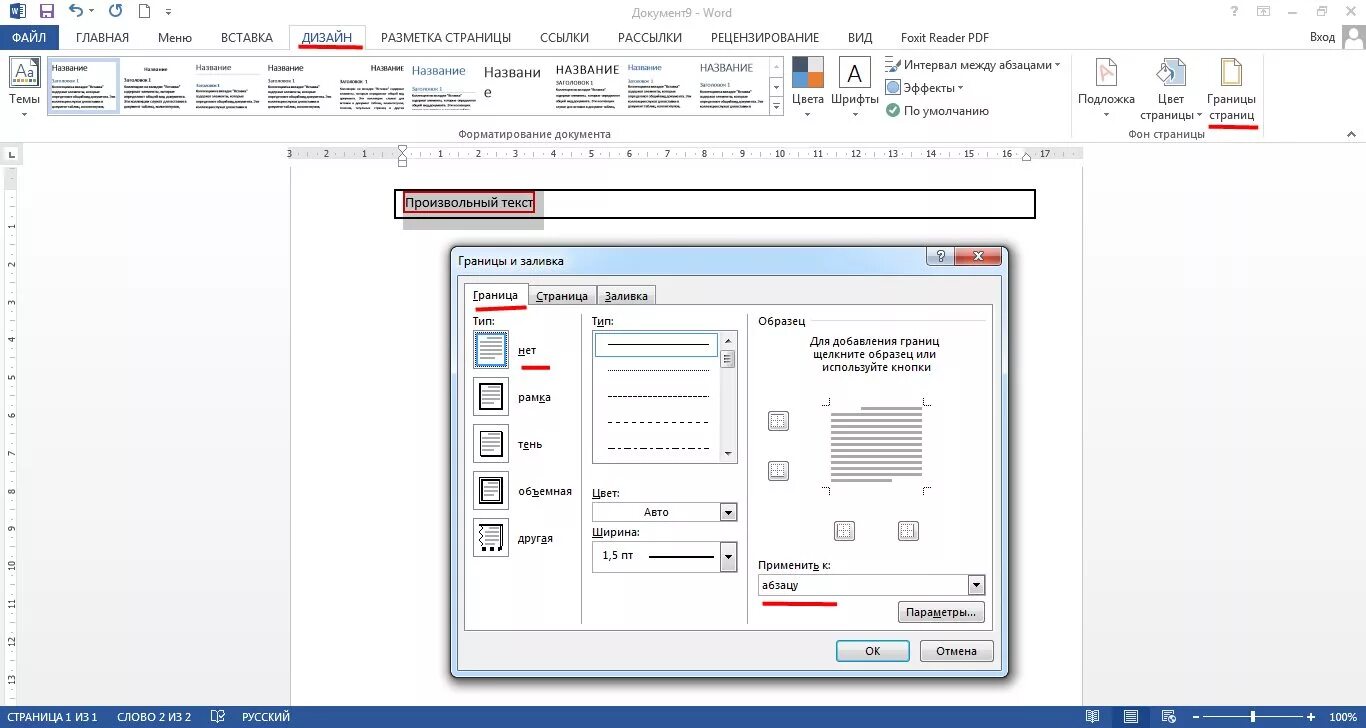Click РУССКИЙ language indicator
The height and width of the screenshot is (728, 1366).
pos(265,717)
